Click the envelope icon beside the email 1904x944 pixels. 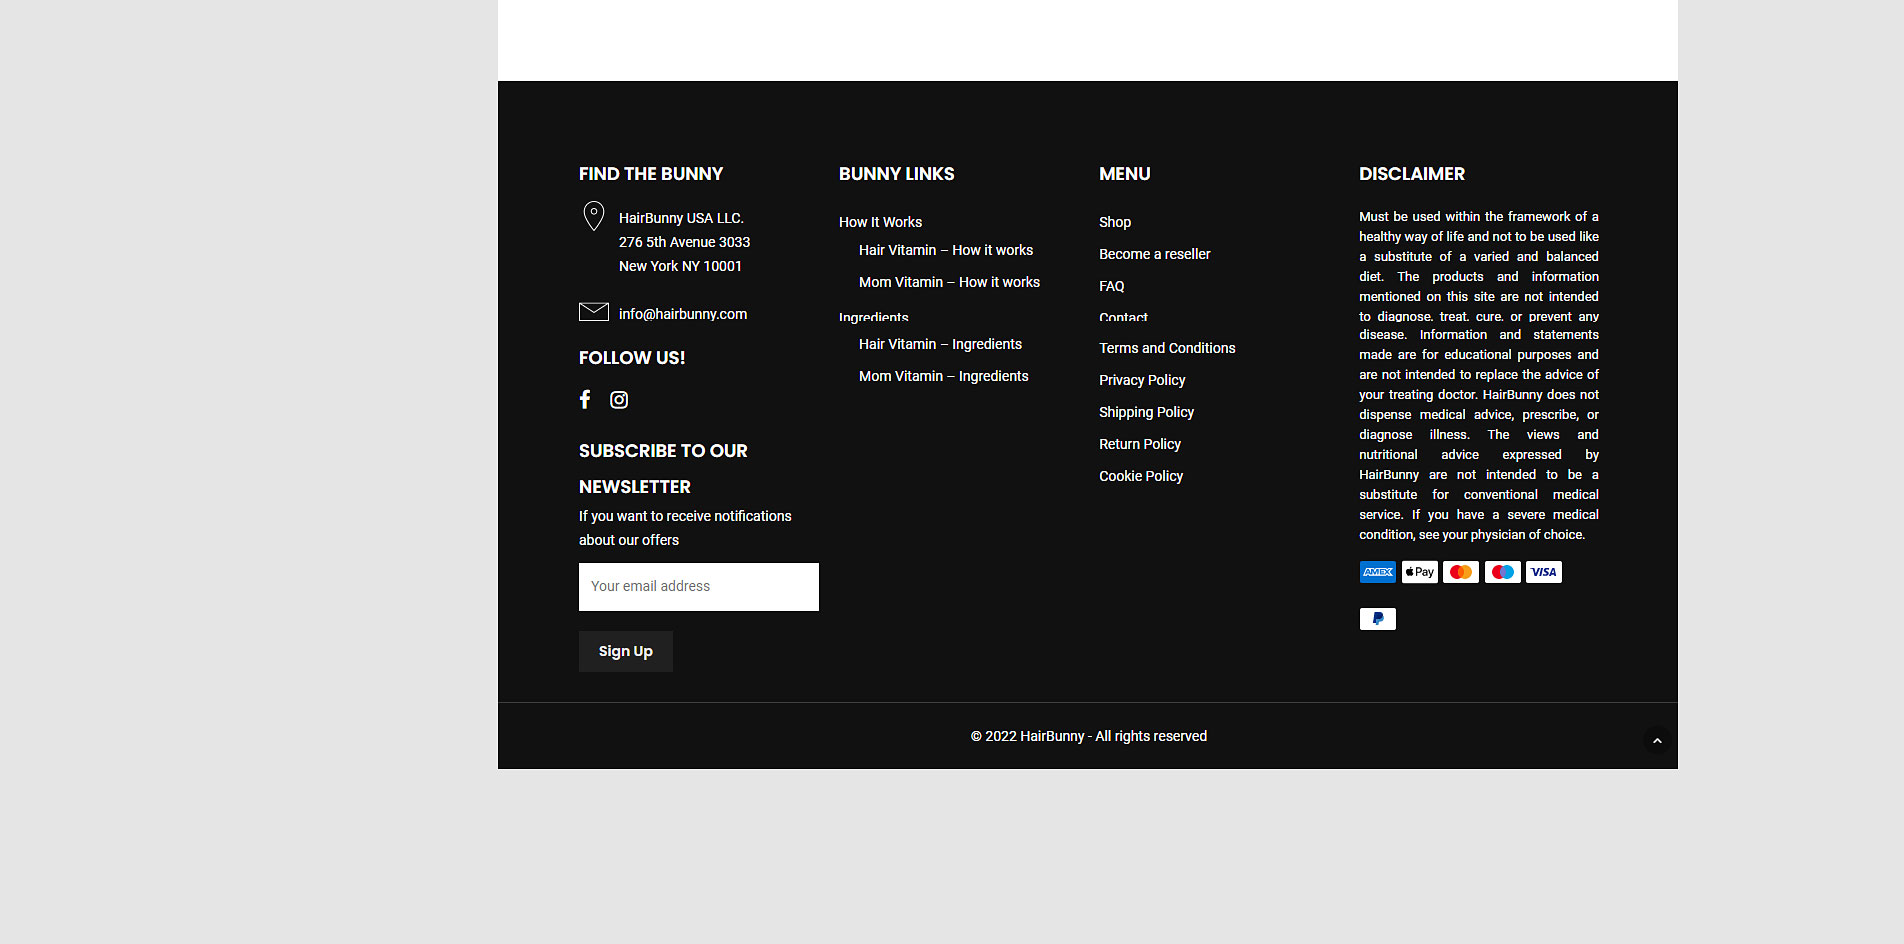(594, 312)
